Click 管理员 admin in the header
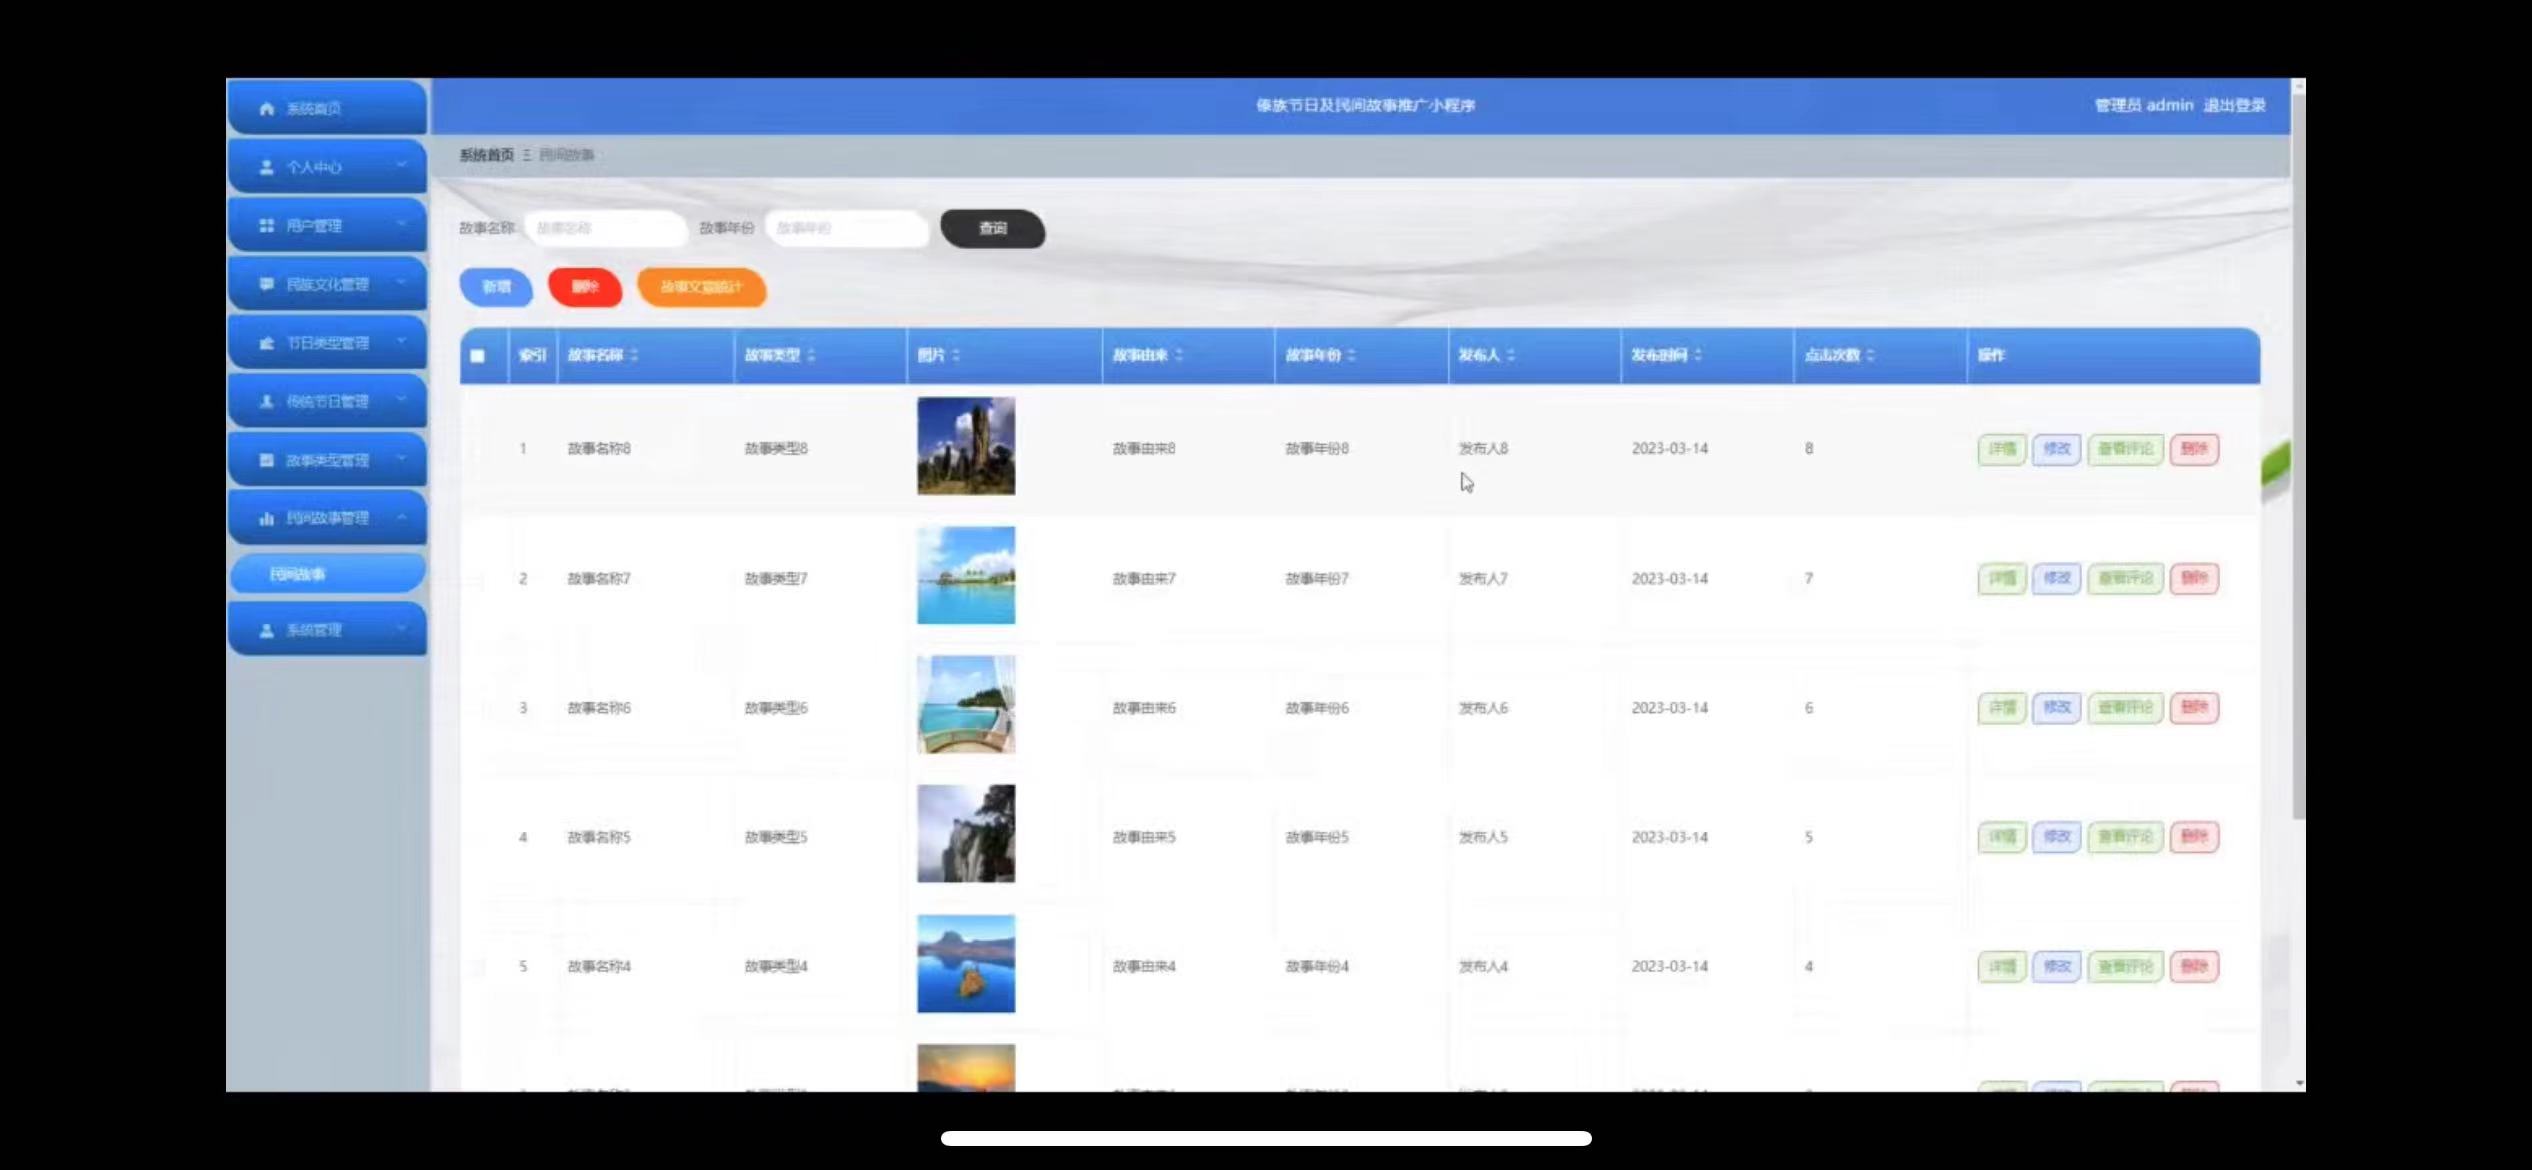 (x=2144, y=105)
